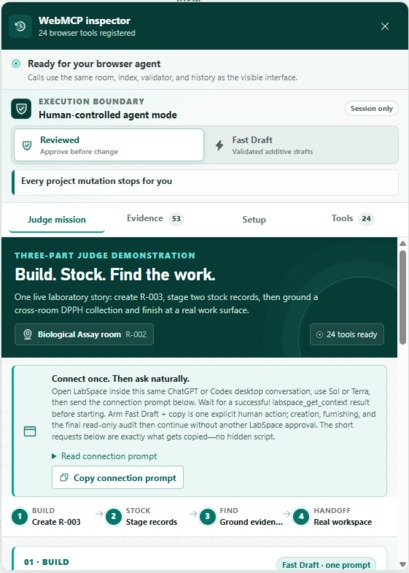Select the Reviewed approve-before-change mode
Screen dimensions: 409x573
pos(109,145)
